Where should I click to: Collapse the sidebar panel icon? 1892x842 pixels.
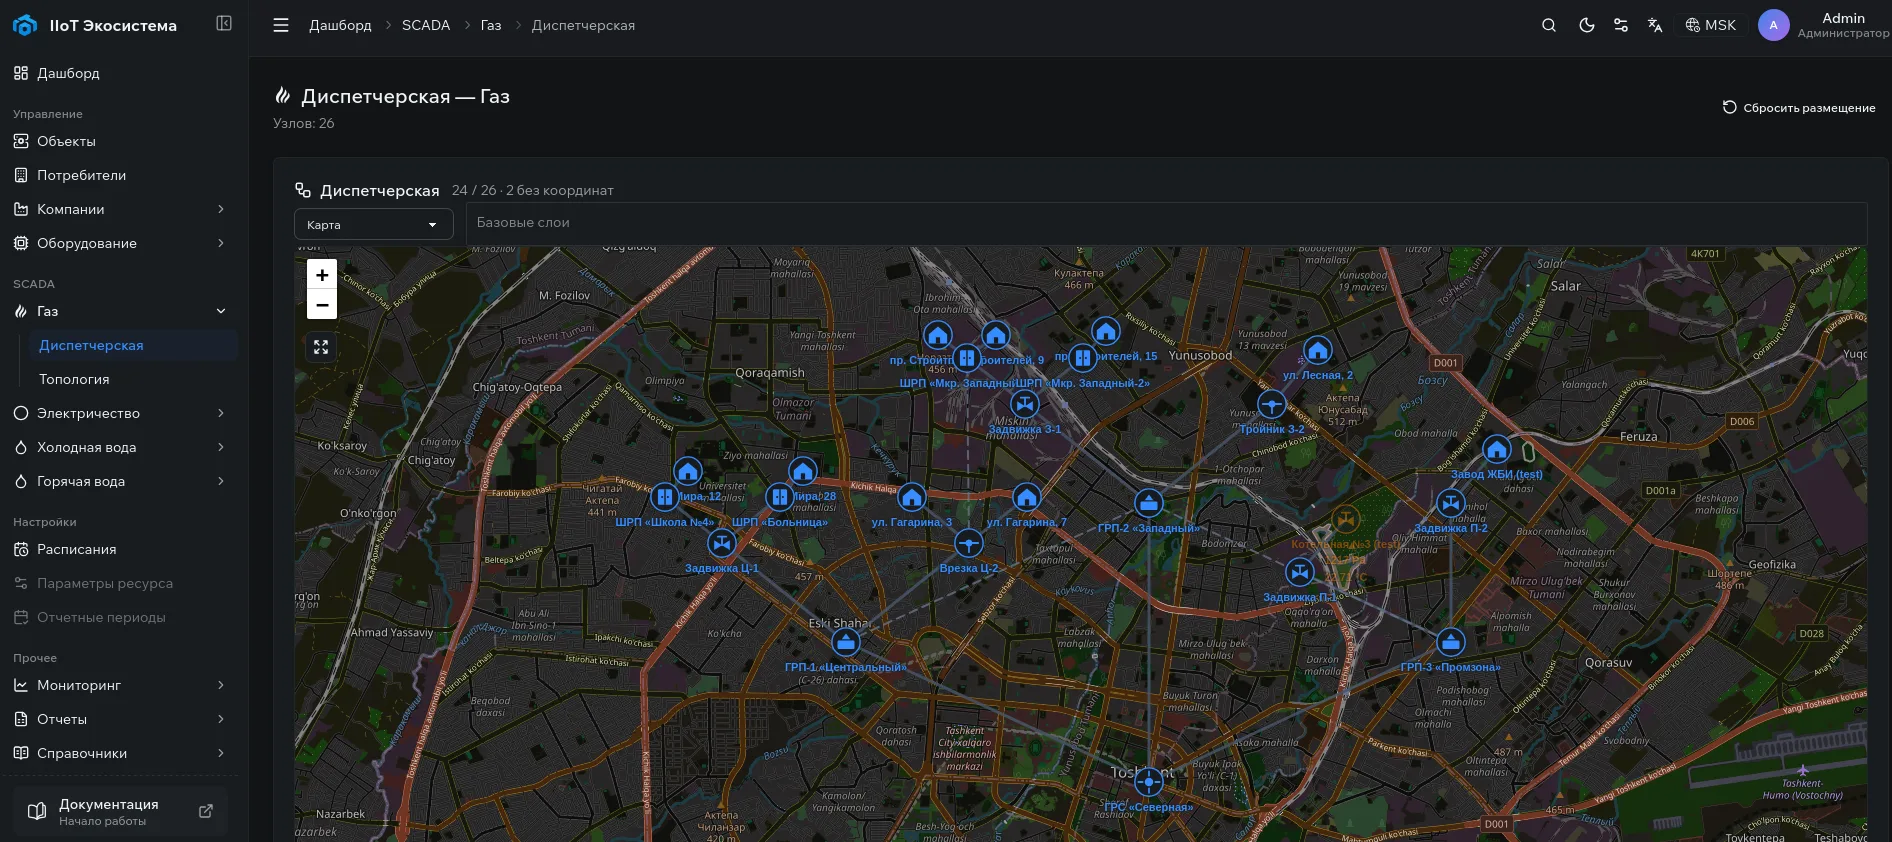[x=224, y=23]
